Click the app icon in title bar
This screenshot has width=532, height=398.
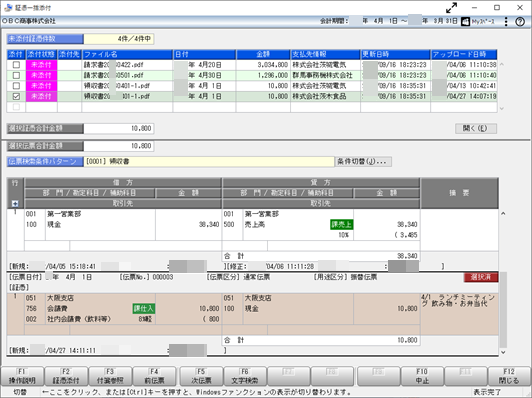(x=8, y=7)
